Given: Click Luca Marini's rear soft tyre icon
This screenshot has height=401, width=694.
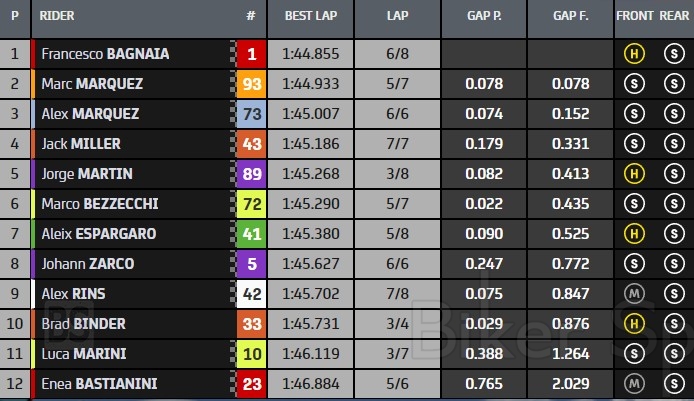Looking at the screenshot, I should click(x=672, y=354).
